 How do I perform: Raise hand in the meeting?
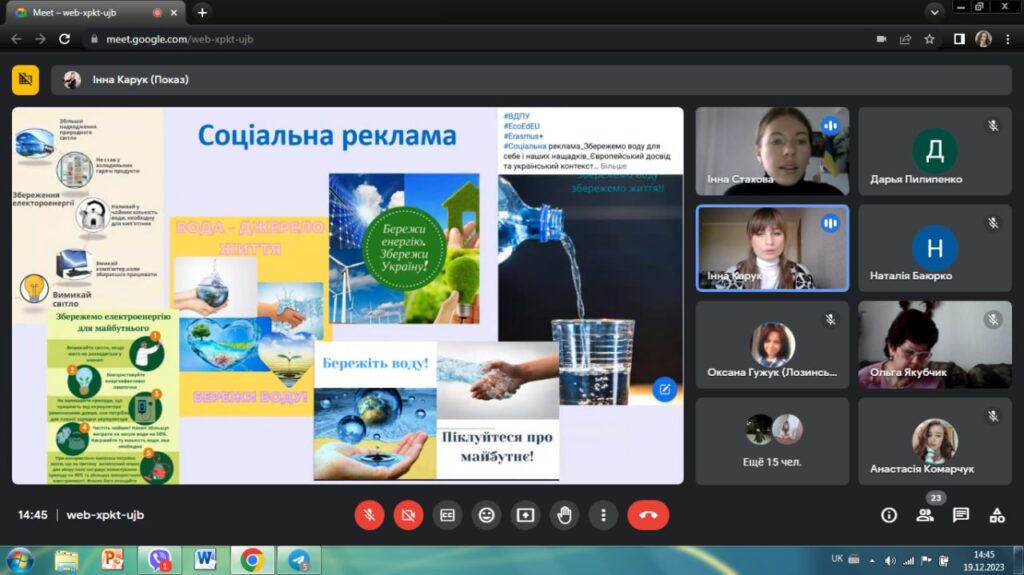[564, 515]
